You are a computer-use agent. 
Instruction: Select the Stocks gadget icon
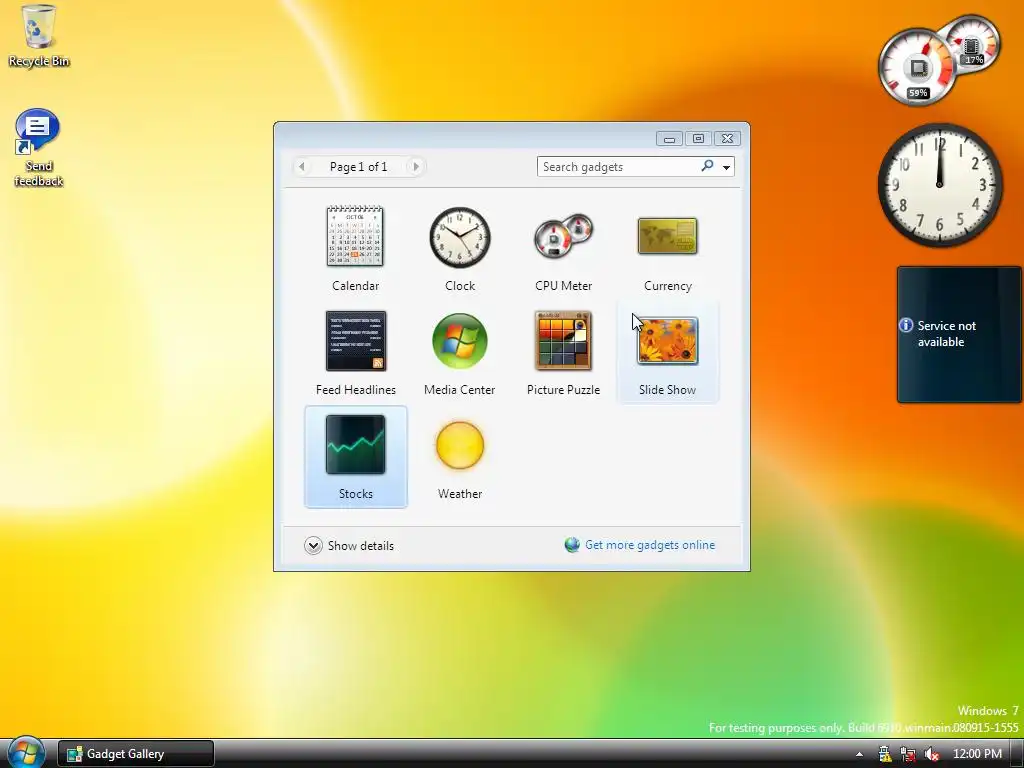[x=355, y=444]
